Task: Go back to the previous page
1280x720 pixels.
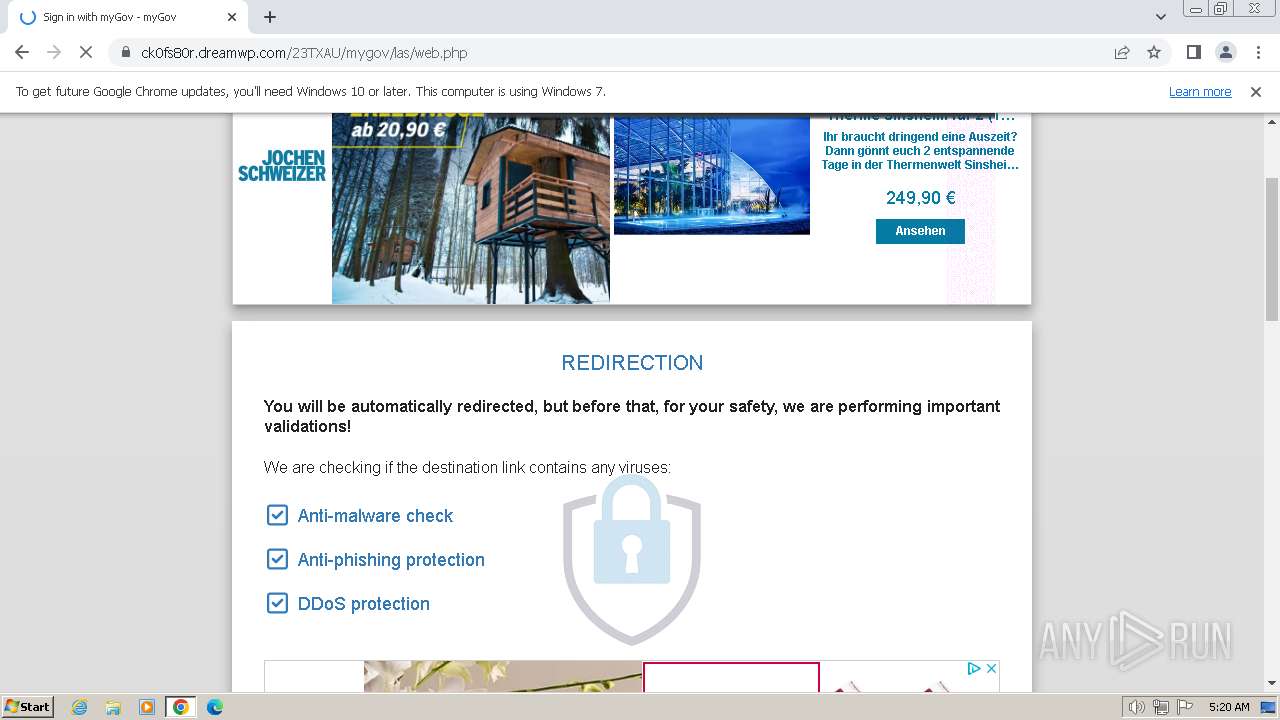Action: 22,52
